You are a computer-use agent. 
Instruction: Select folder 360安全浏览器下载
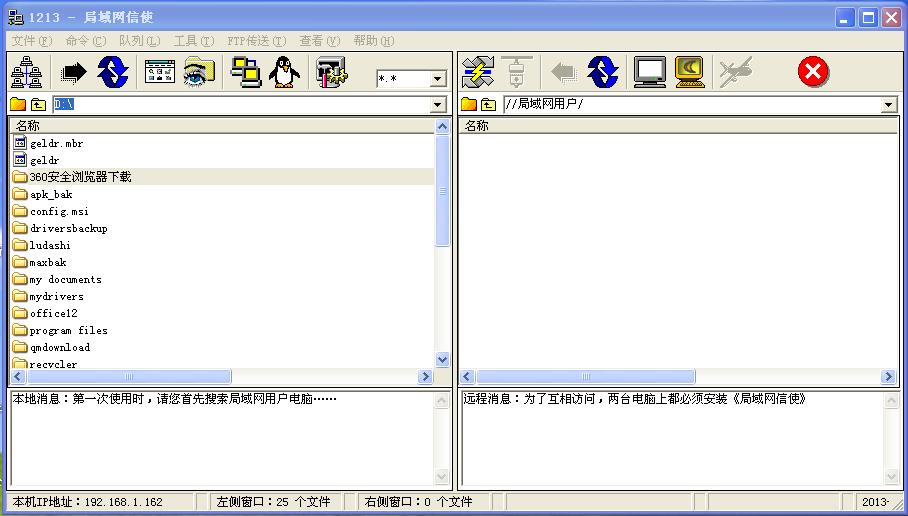click(x=80, y=177)
